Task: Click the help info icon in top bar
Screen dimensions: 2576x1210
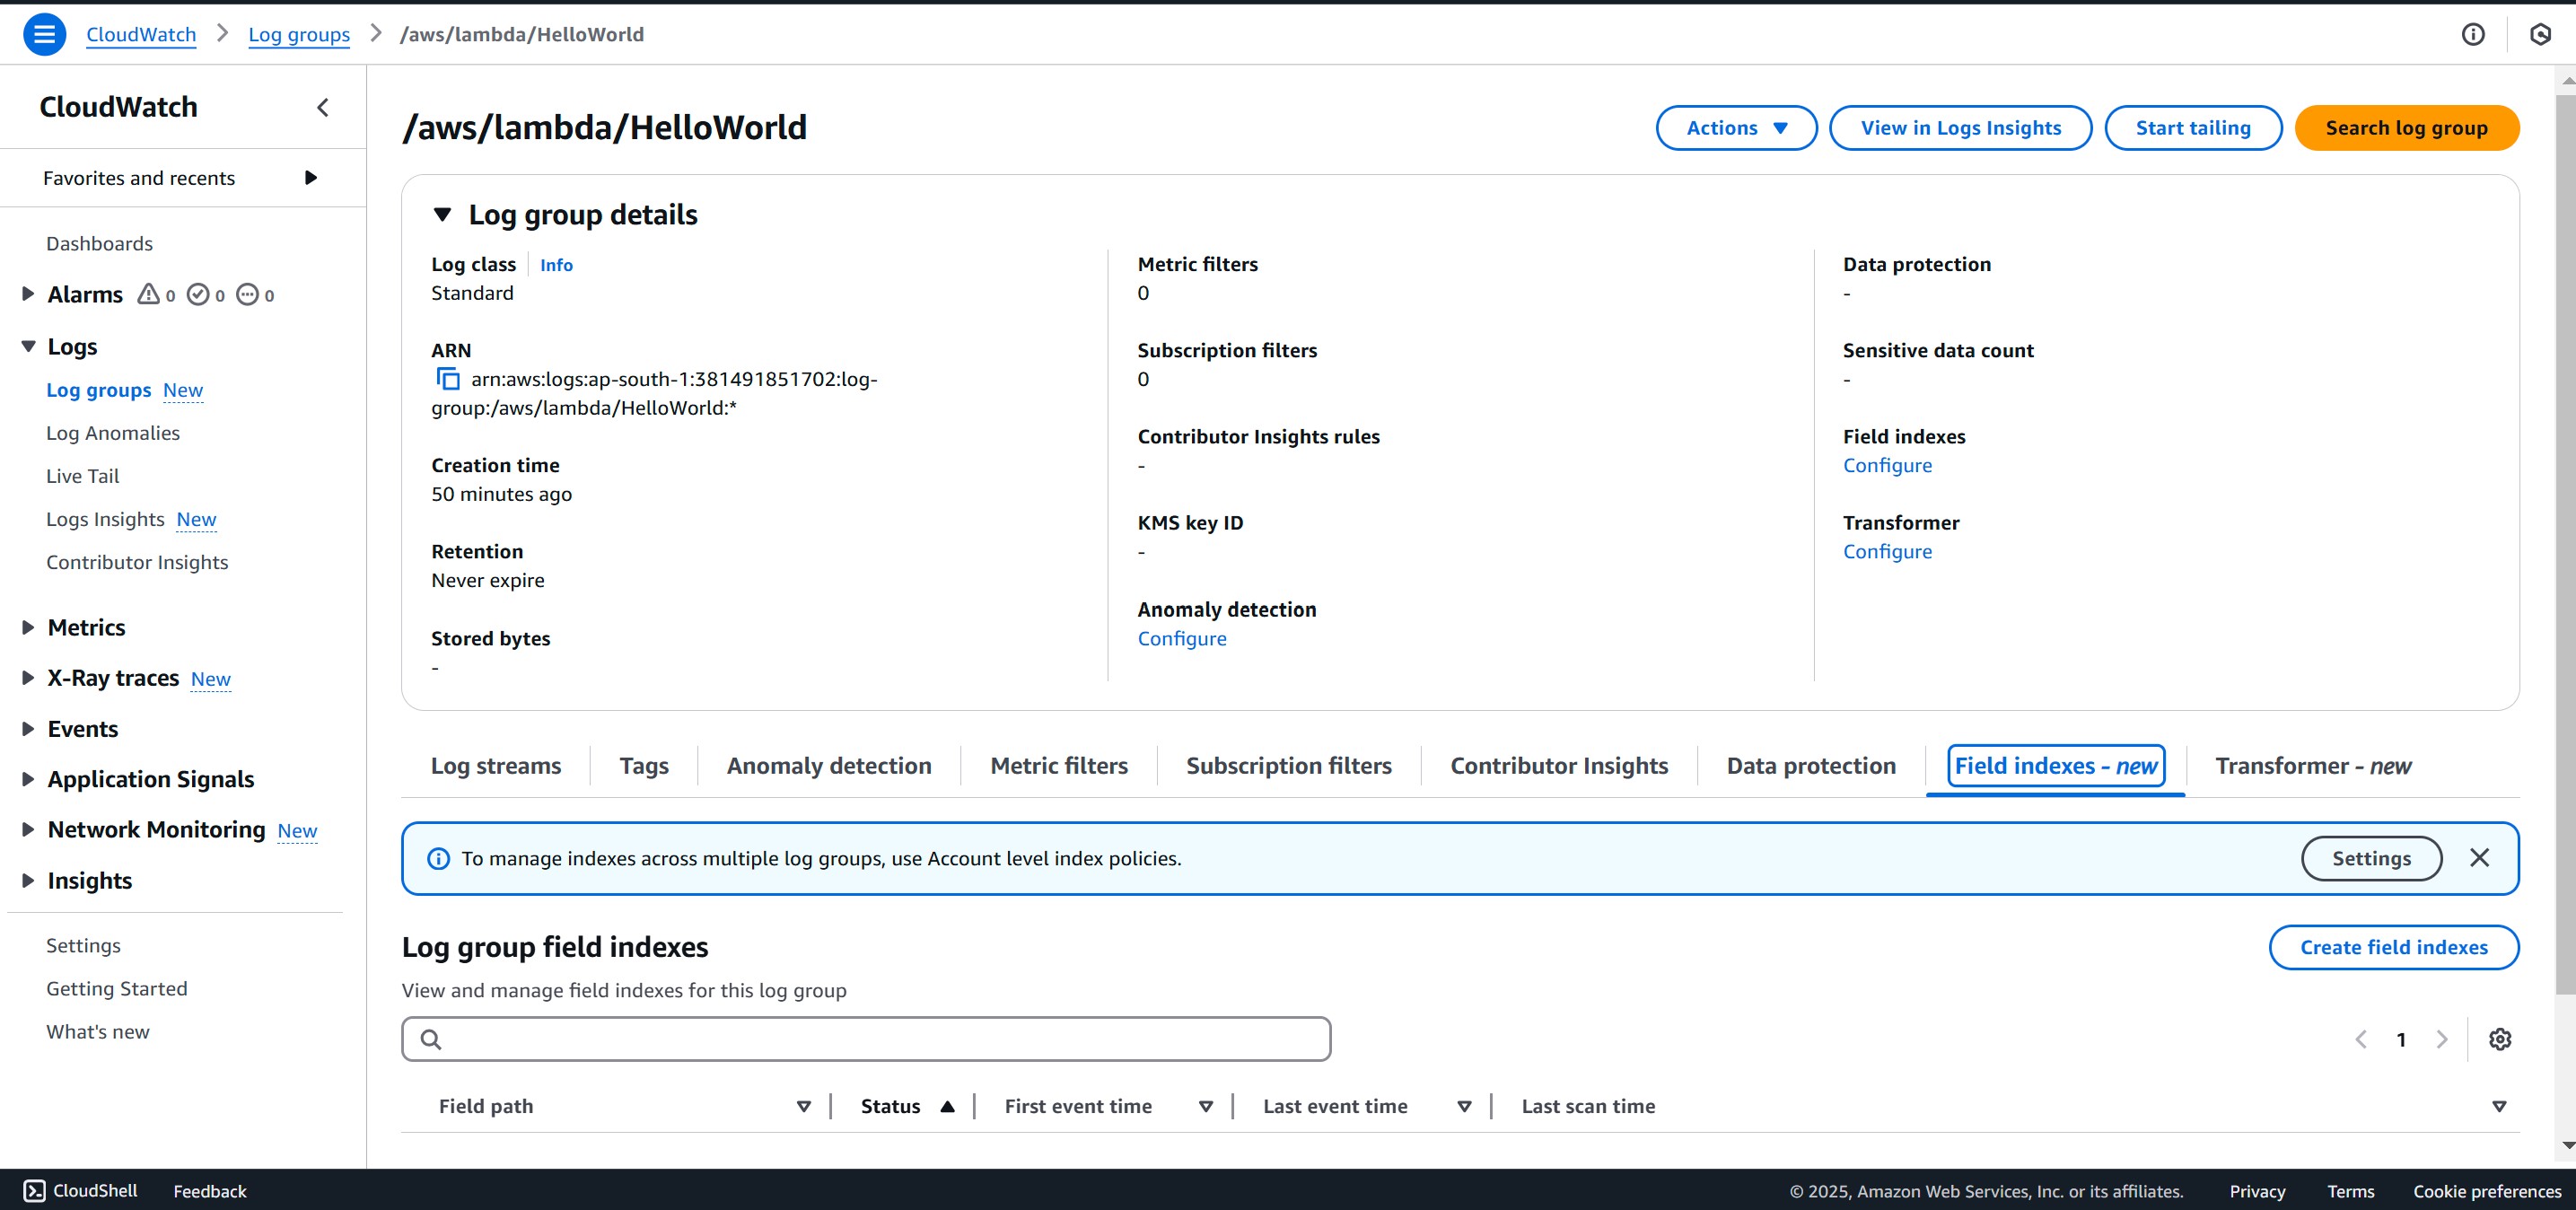Action: [x=2474, y=33]
